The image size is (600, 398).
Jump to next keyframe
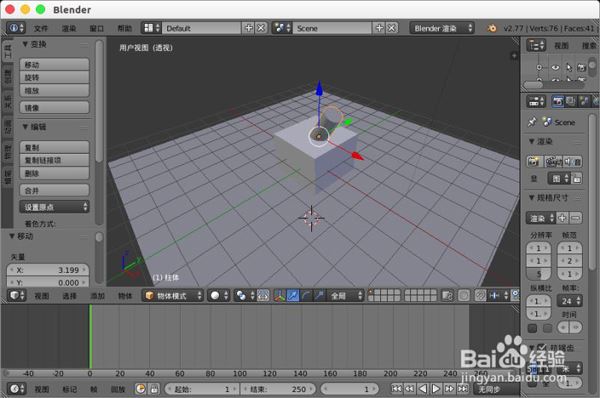point(449,389)
